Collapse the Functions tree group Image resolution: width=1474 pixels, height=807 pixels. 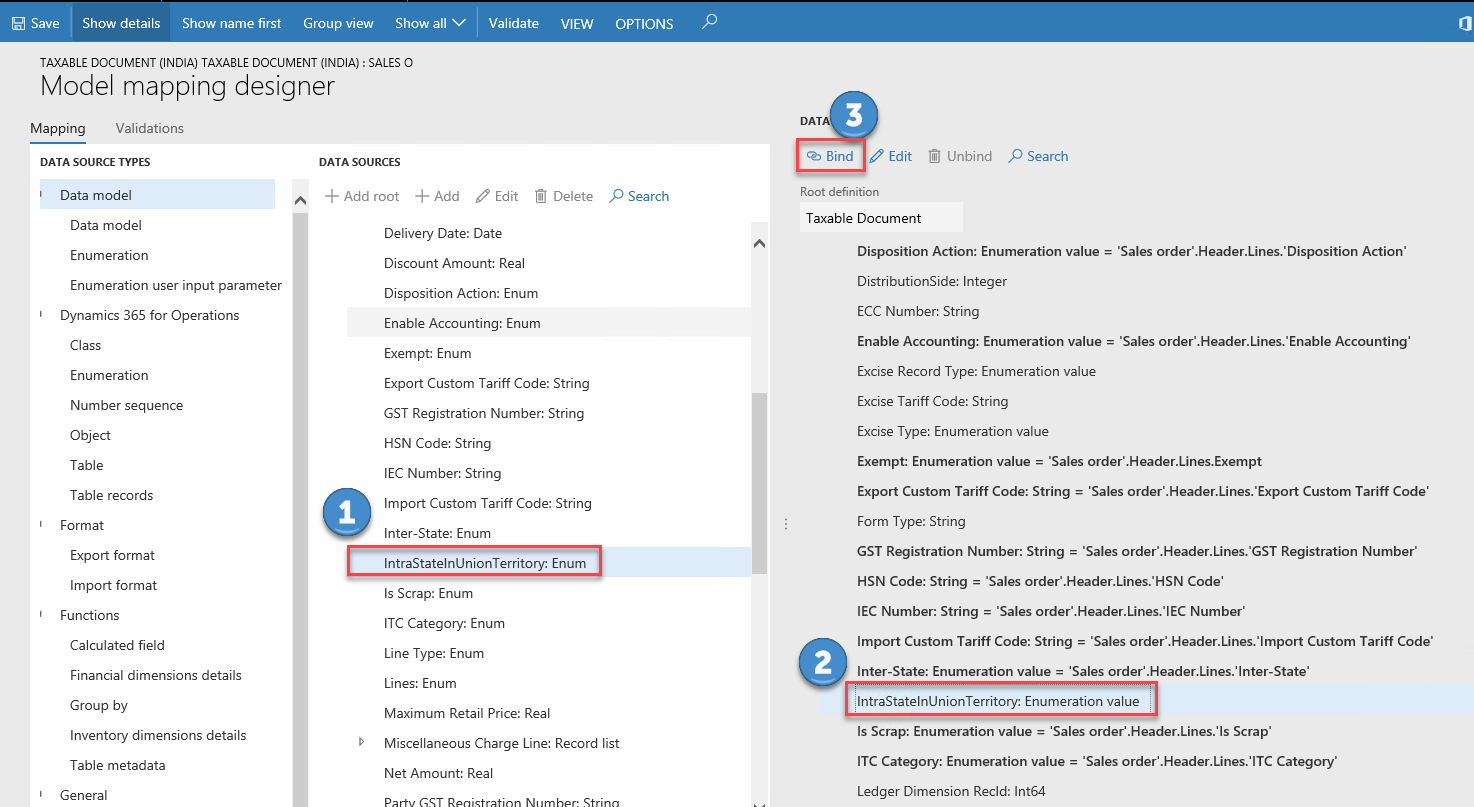click(x=42, y=614)
